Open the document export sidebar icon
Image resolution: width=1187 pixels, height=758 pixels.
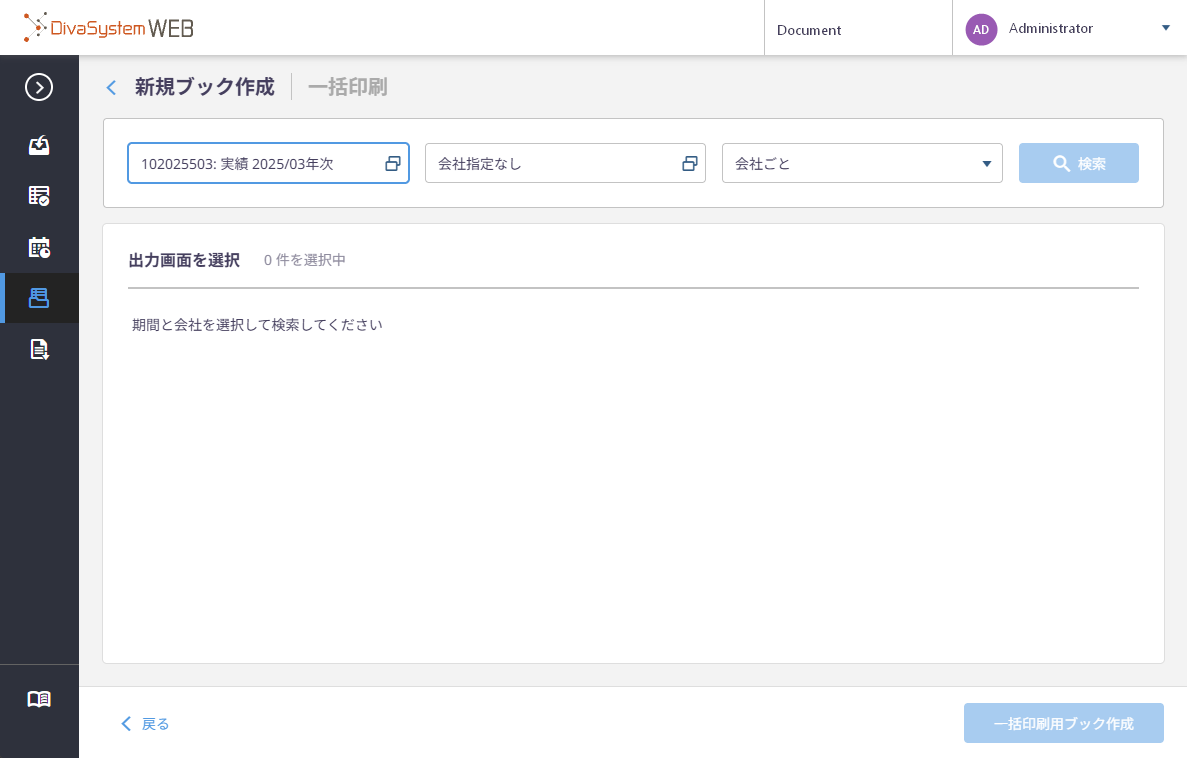(39, 349)
